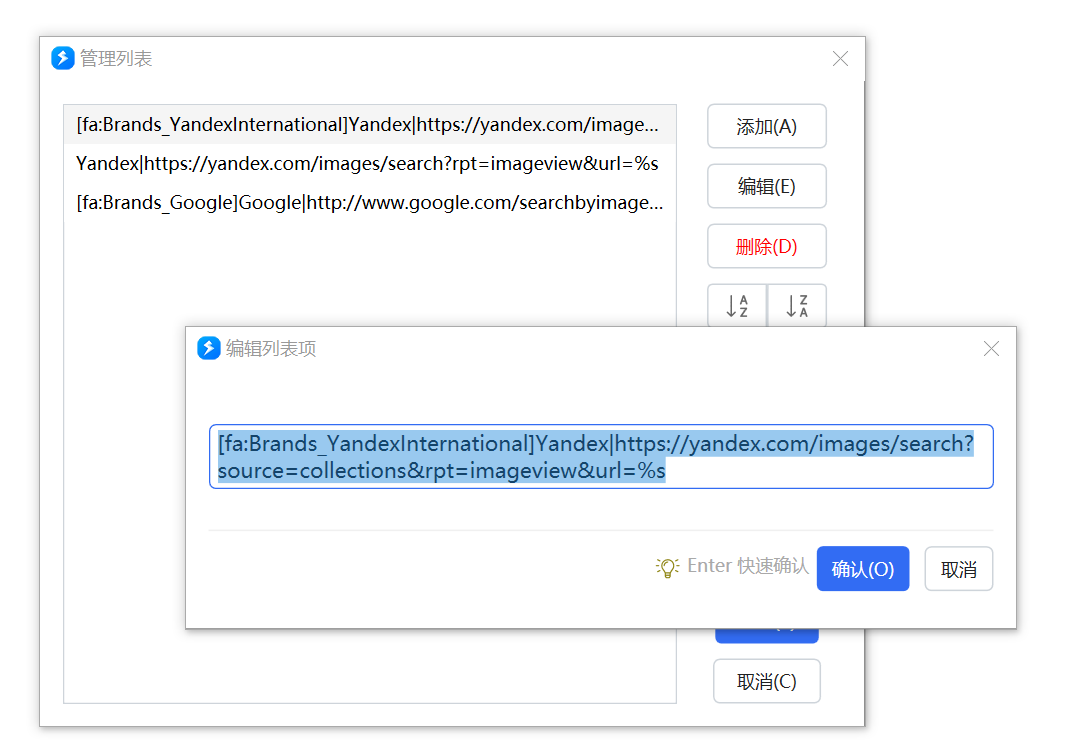The width and height of the screenshot is (1068, 751).
Task: Click the red 删除(D) button
Action: (767, 246)
